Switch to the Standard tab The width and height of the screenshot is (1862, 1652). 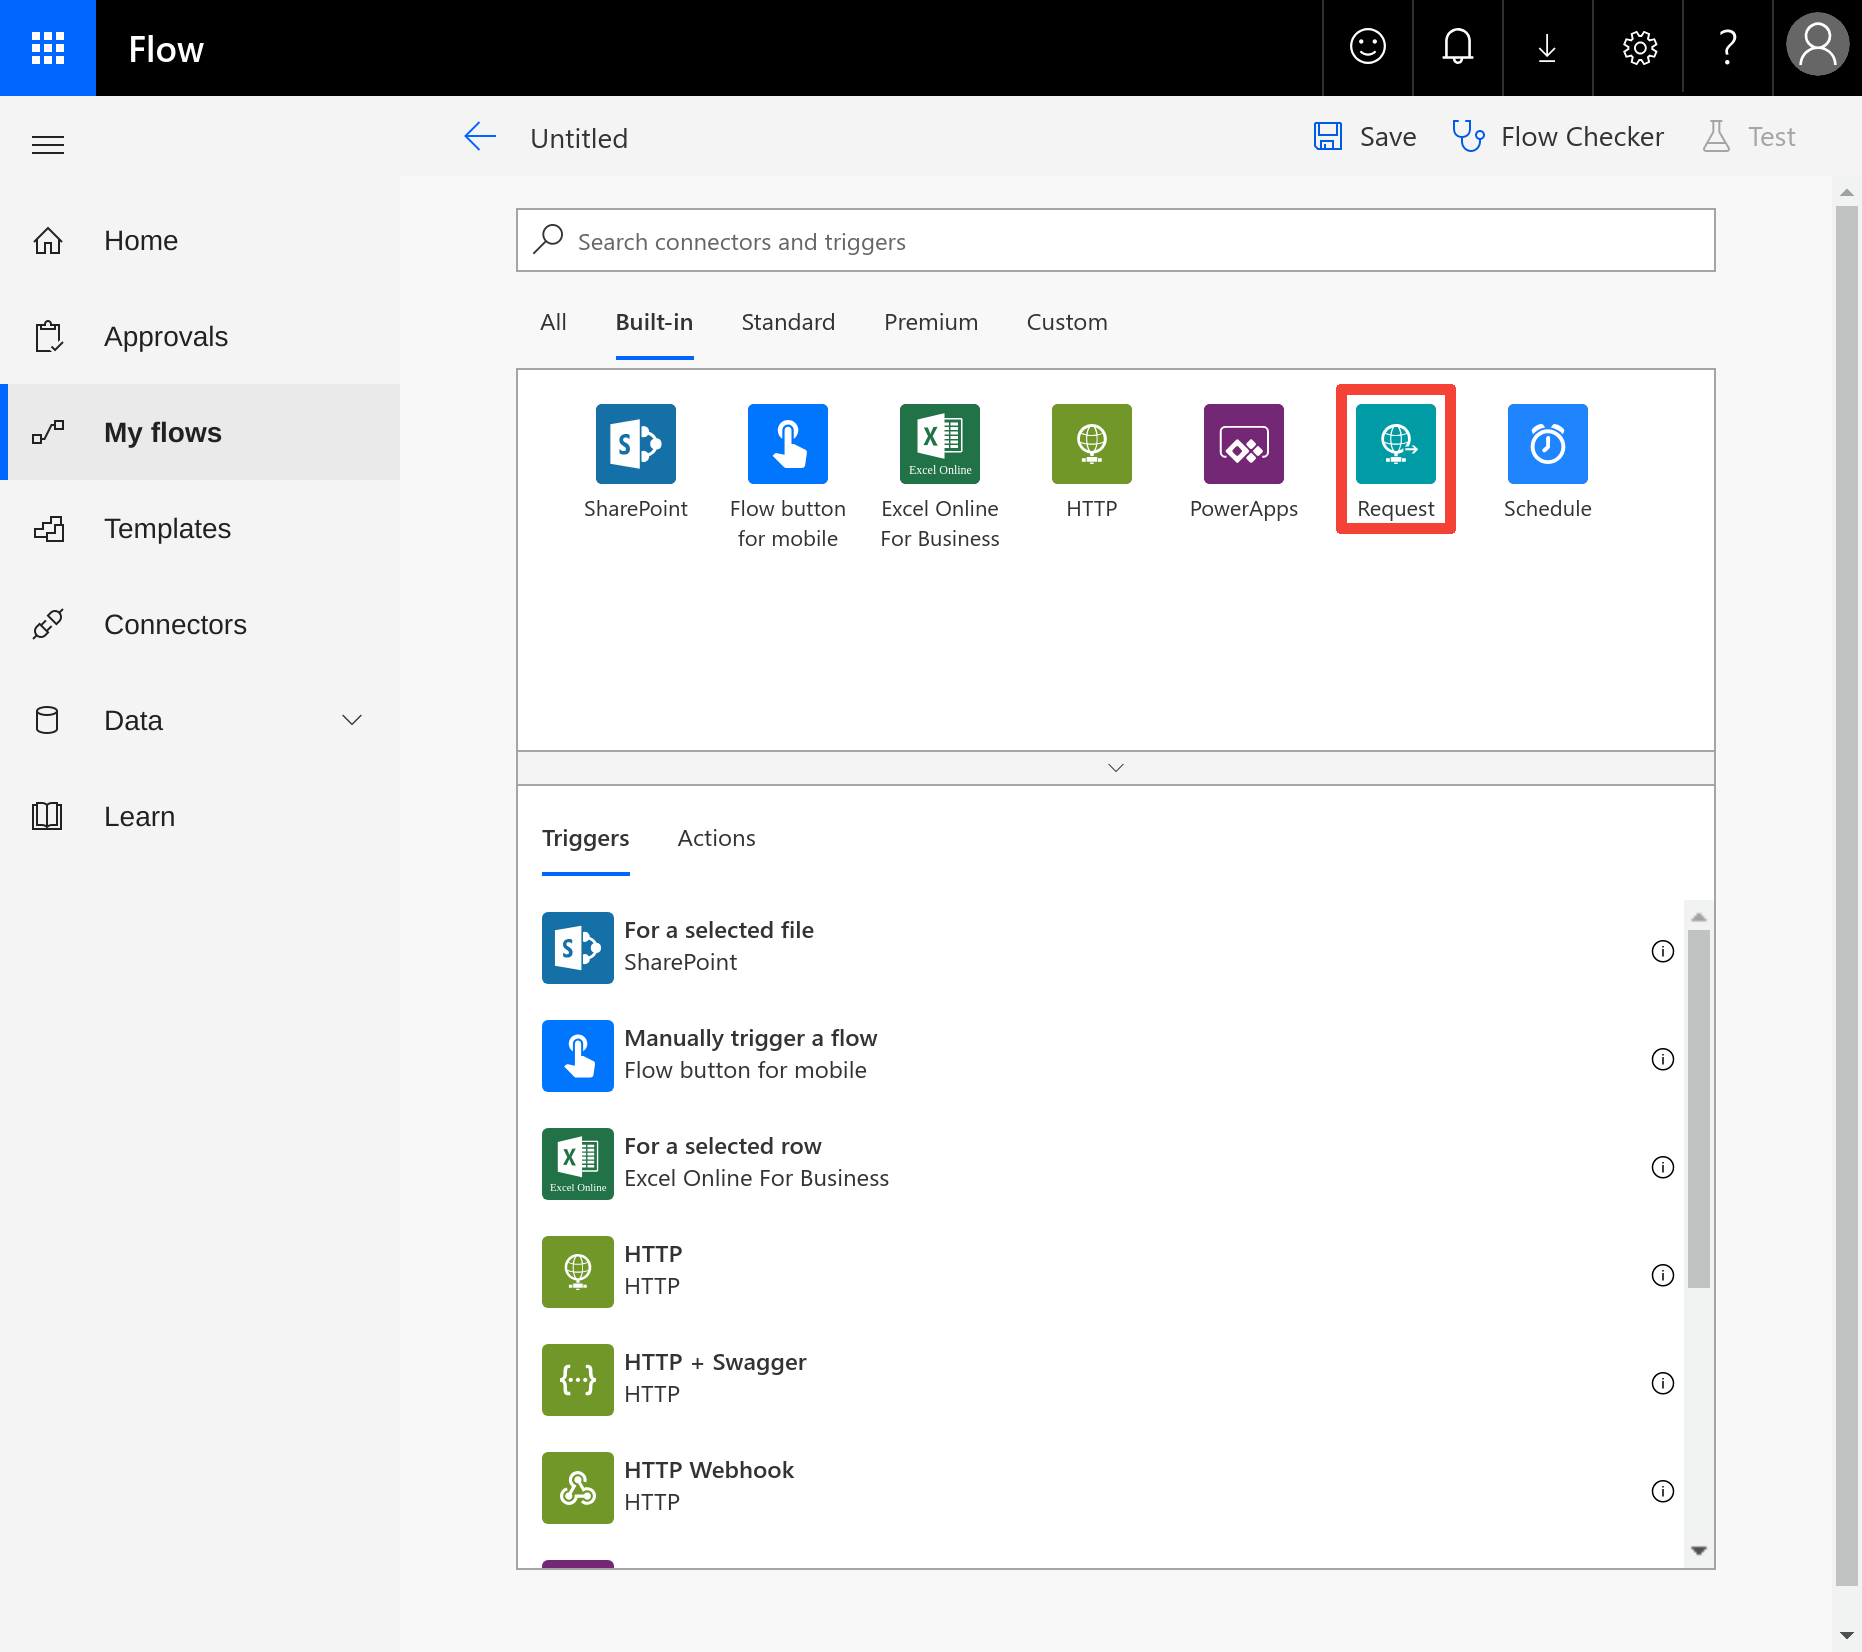pos(788,322)
